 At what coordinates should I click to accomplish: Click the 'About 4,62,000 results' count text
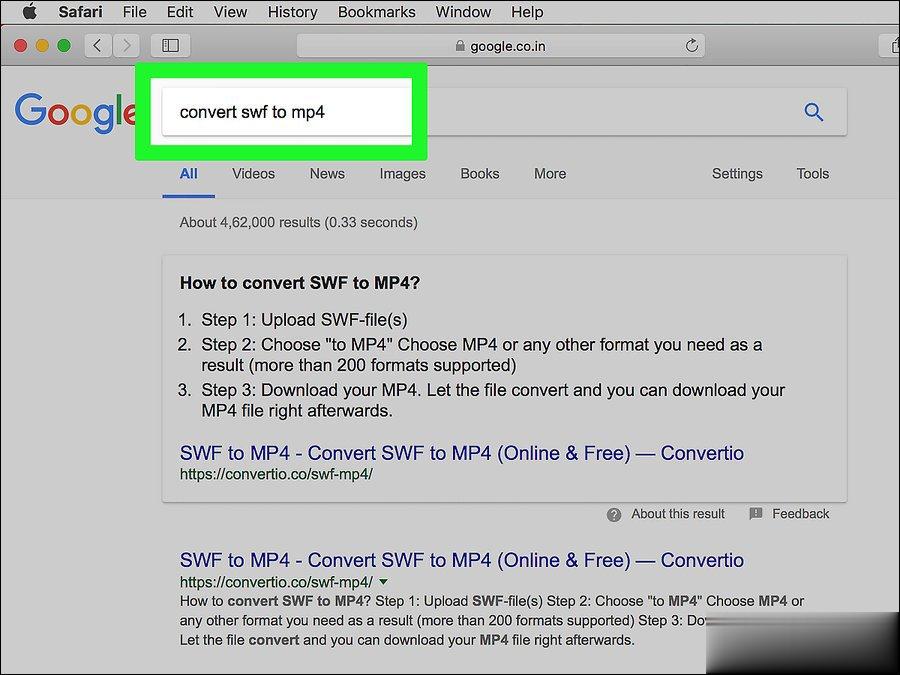coord(298,223)
